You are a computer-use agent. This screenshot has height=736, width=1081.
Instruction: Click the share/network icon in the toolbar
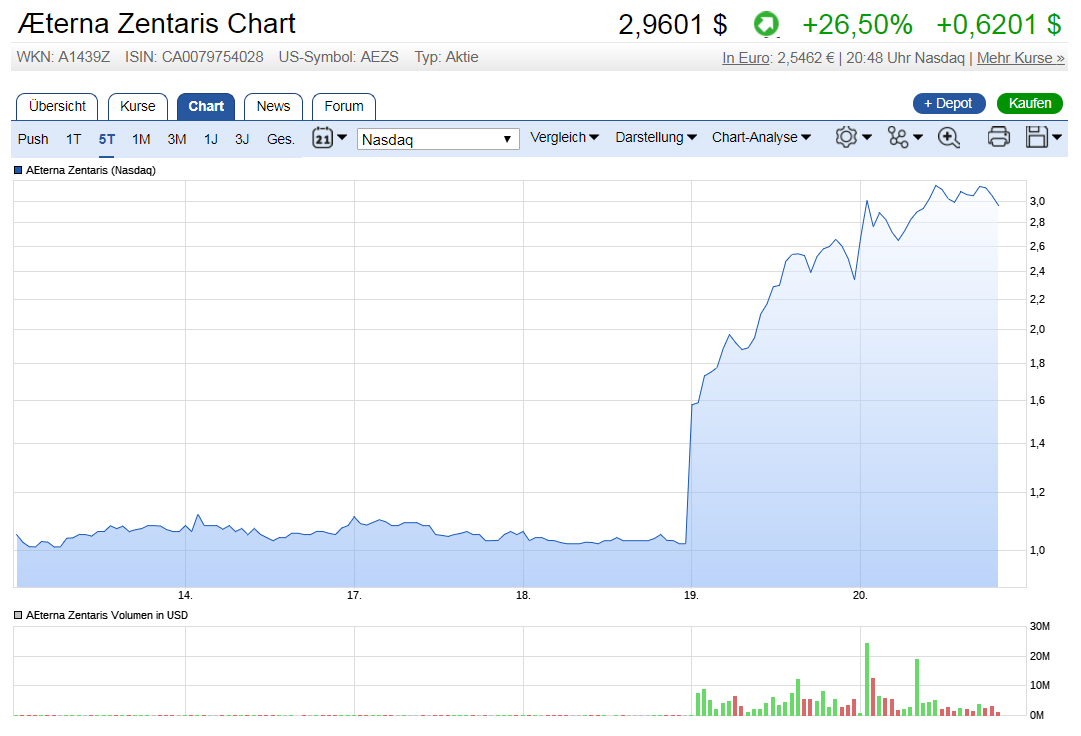click(x=898, y=137)
